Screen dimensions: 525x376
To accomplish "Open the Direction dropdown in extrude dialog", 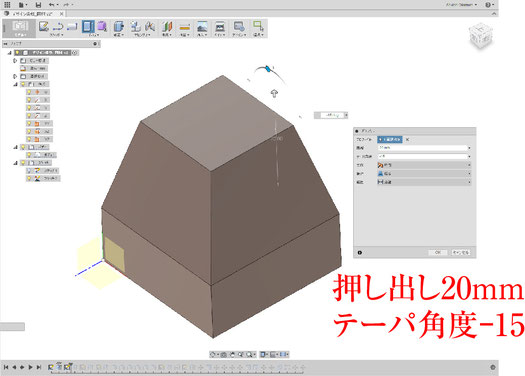I will pyautogui.click(x=424, y=165).
